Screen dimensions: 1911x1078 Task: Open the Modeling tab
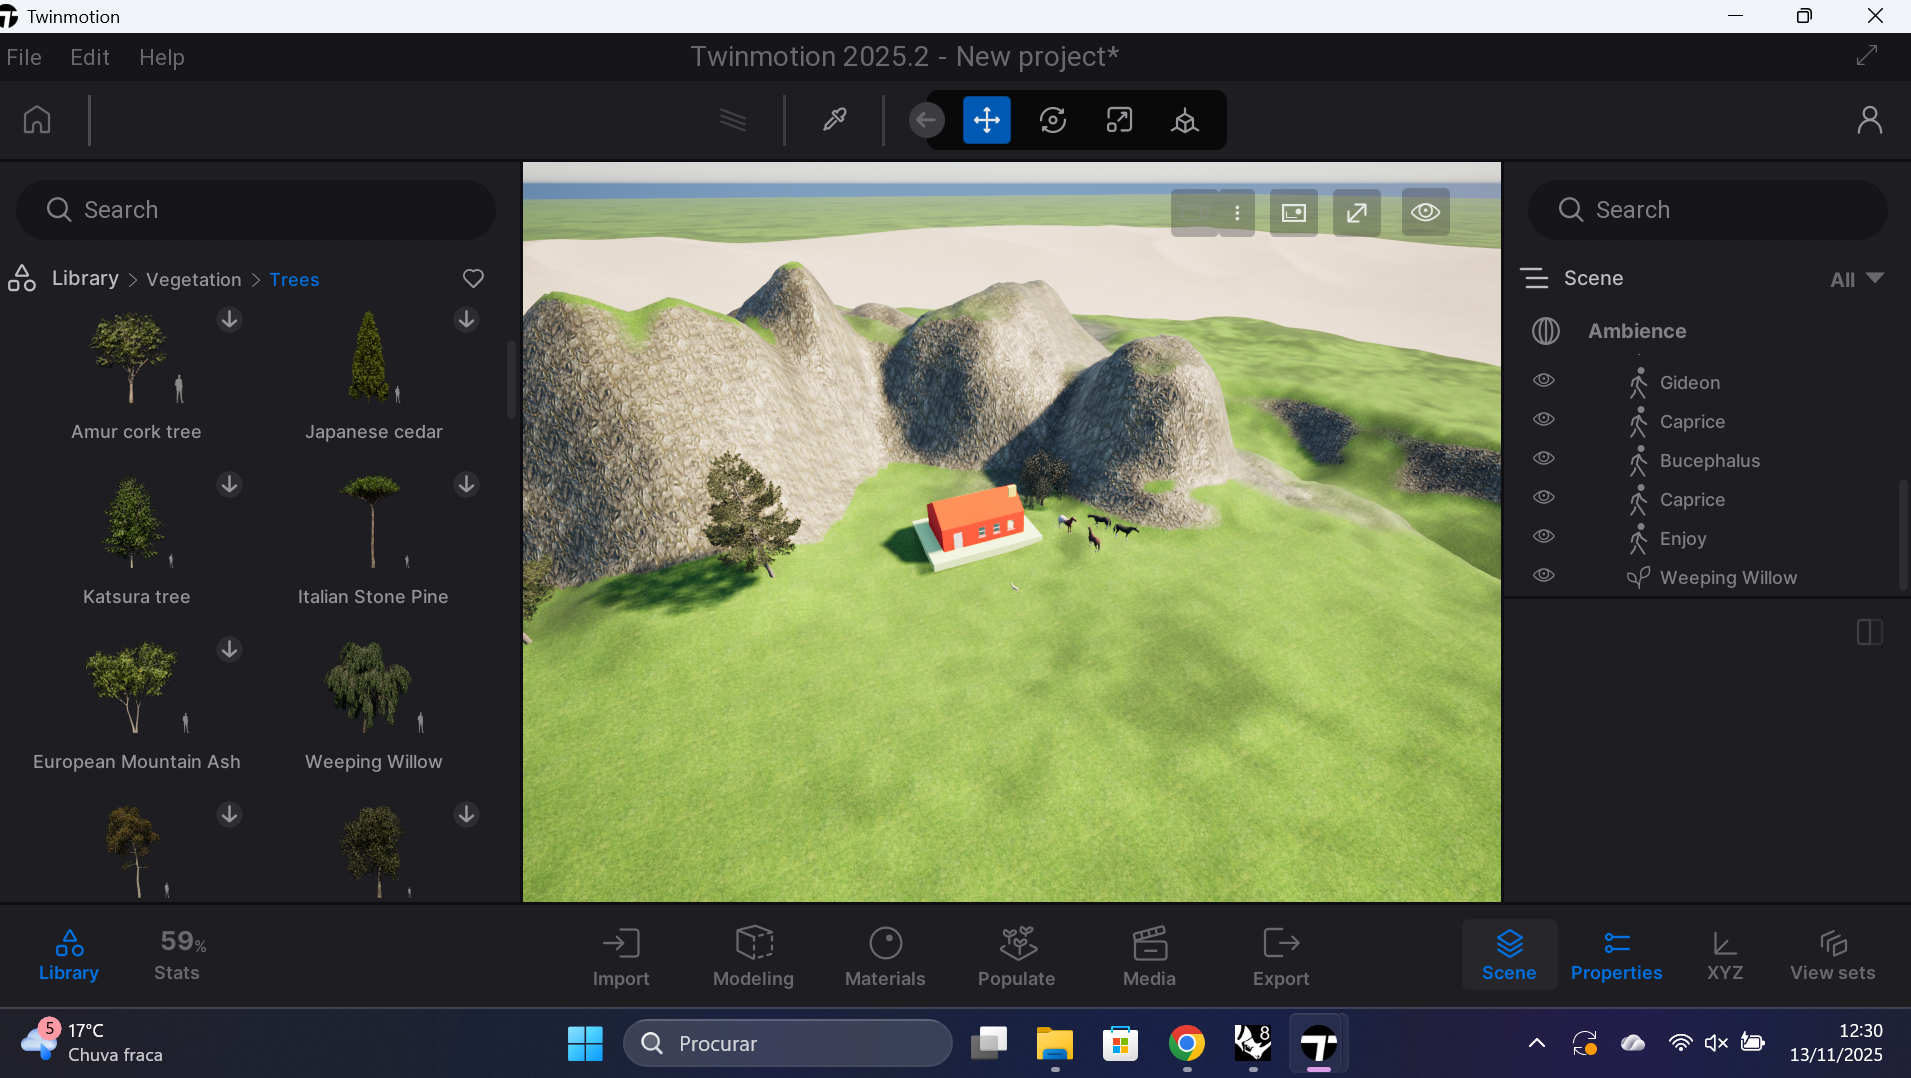coord(753,957)
